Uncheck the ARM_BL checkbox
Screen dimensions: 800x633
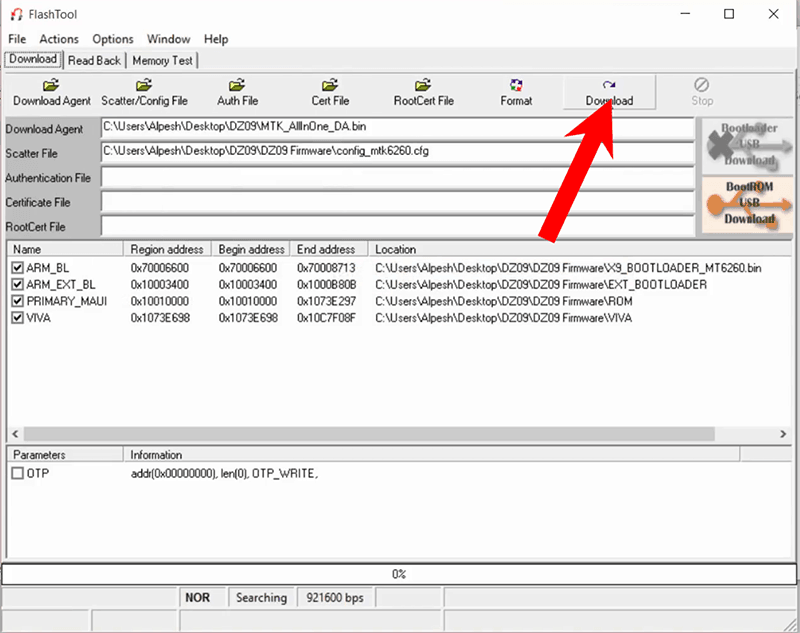click(x=18, y=268)
